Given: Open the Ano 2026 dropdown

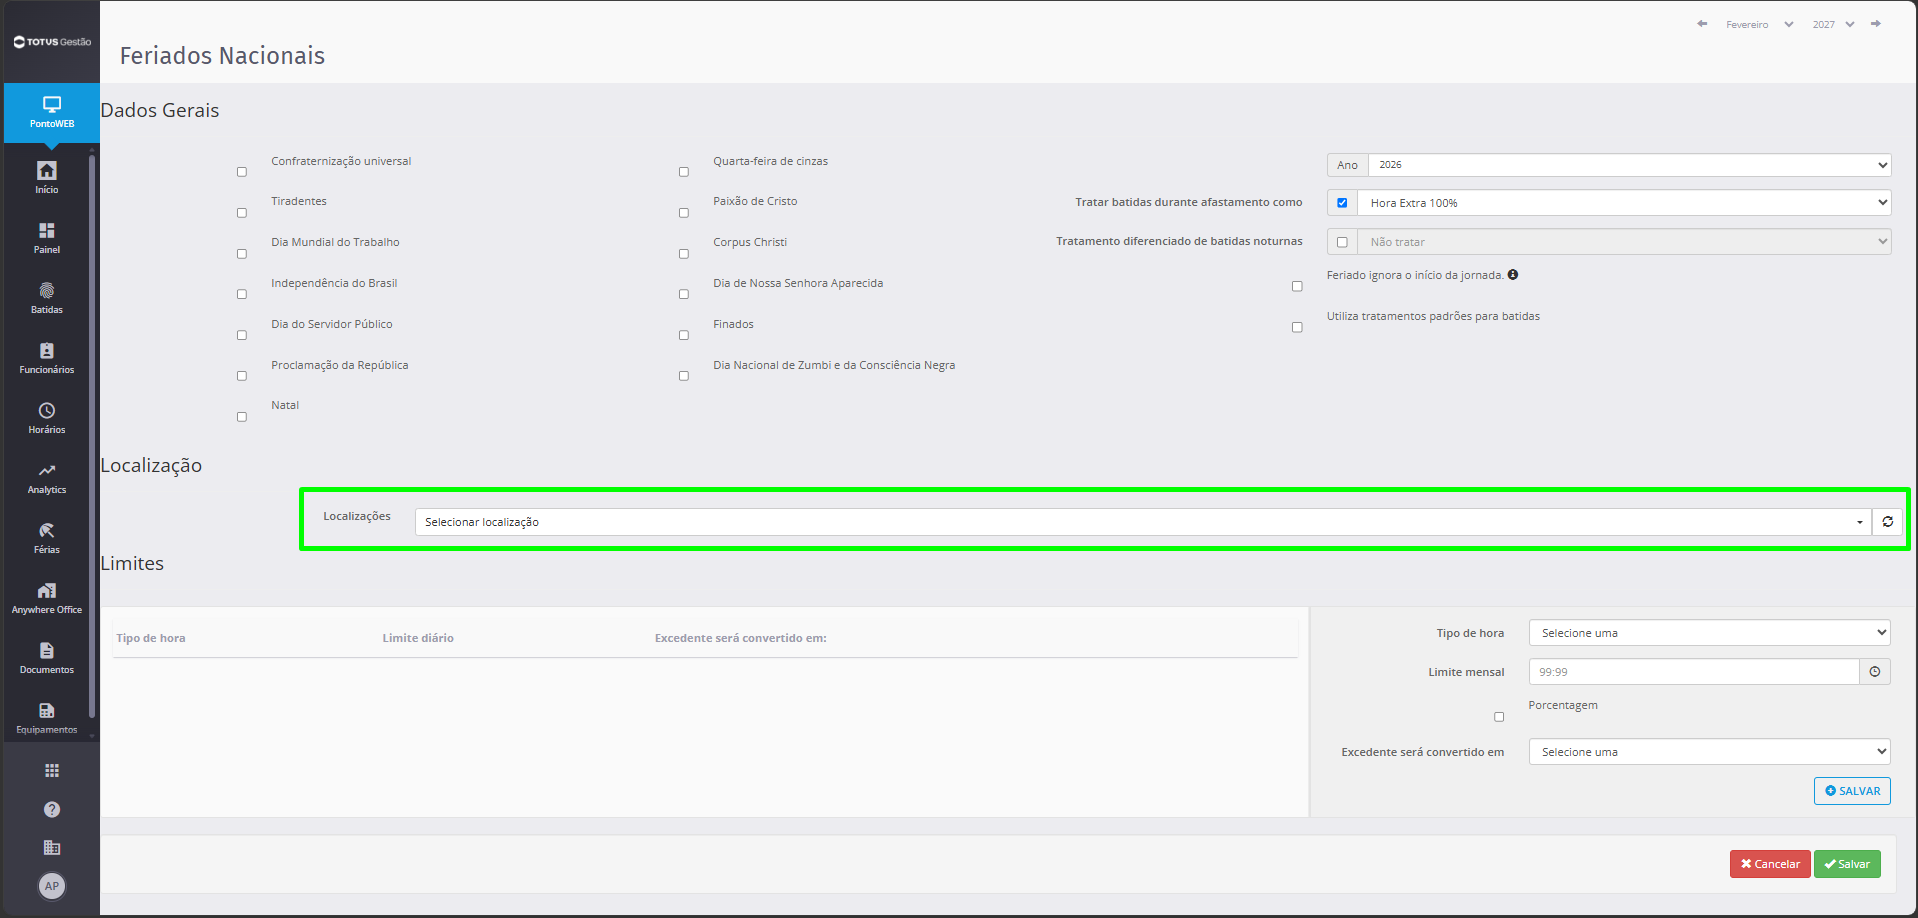Looking at the screenshot, I should 1629,165.
